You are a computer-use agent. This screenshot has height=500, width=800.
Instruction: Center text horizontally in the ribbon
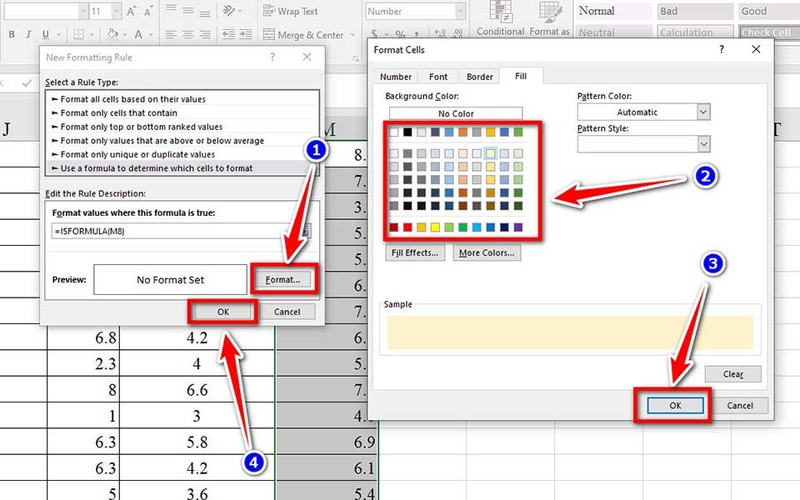pos(188,34)
